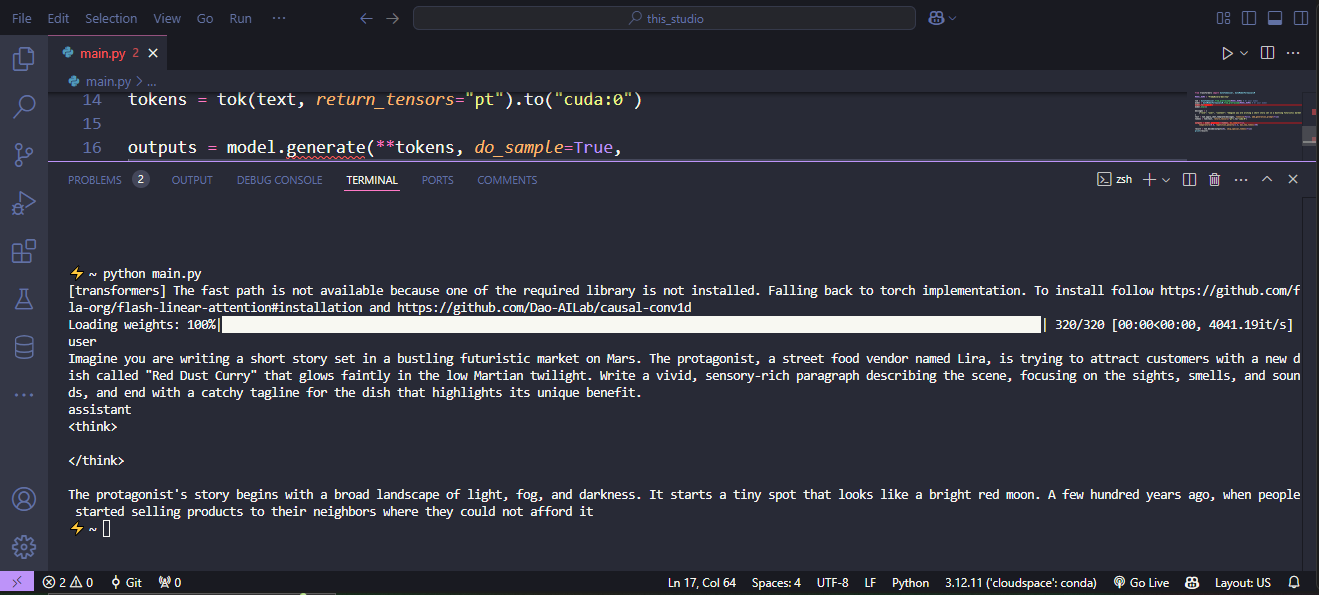Open the View menu
The height and width of the screenshot is (595, 1319).
(167, 18)
